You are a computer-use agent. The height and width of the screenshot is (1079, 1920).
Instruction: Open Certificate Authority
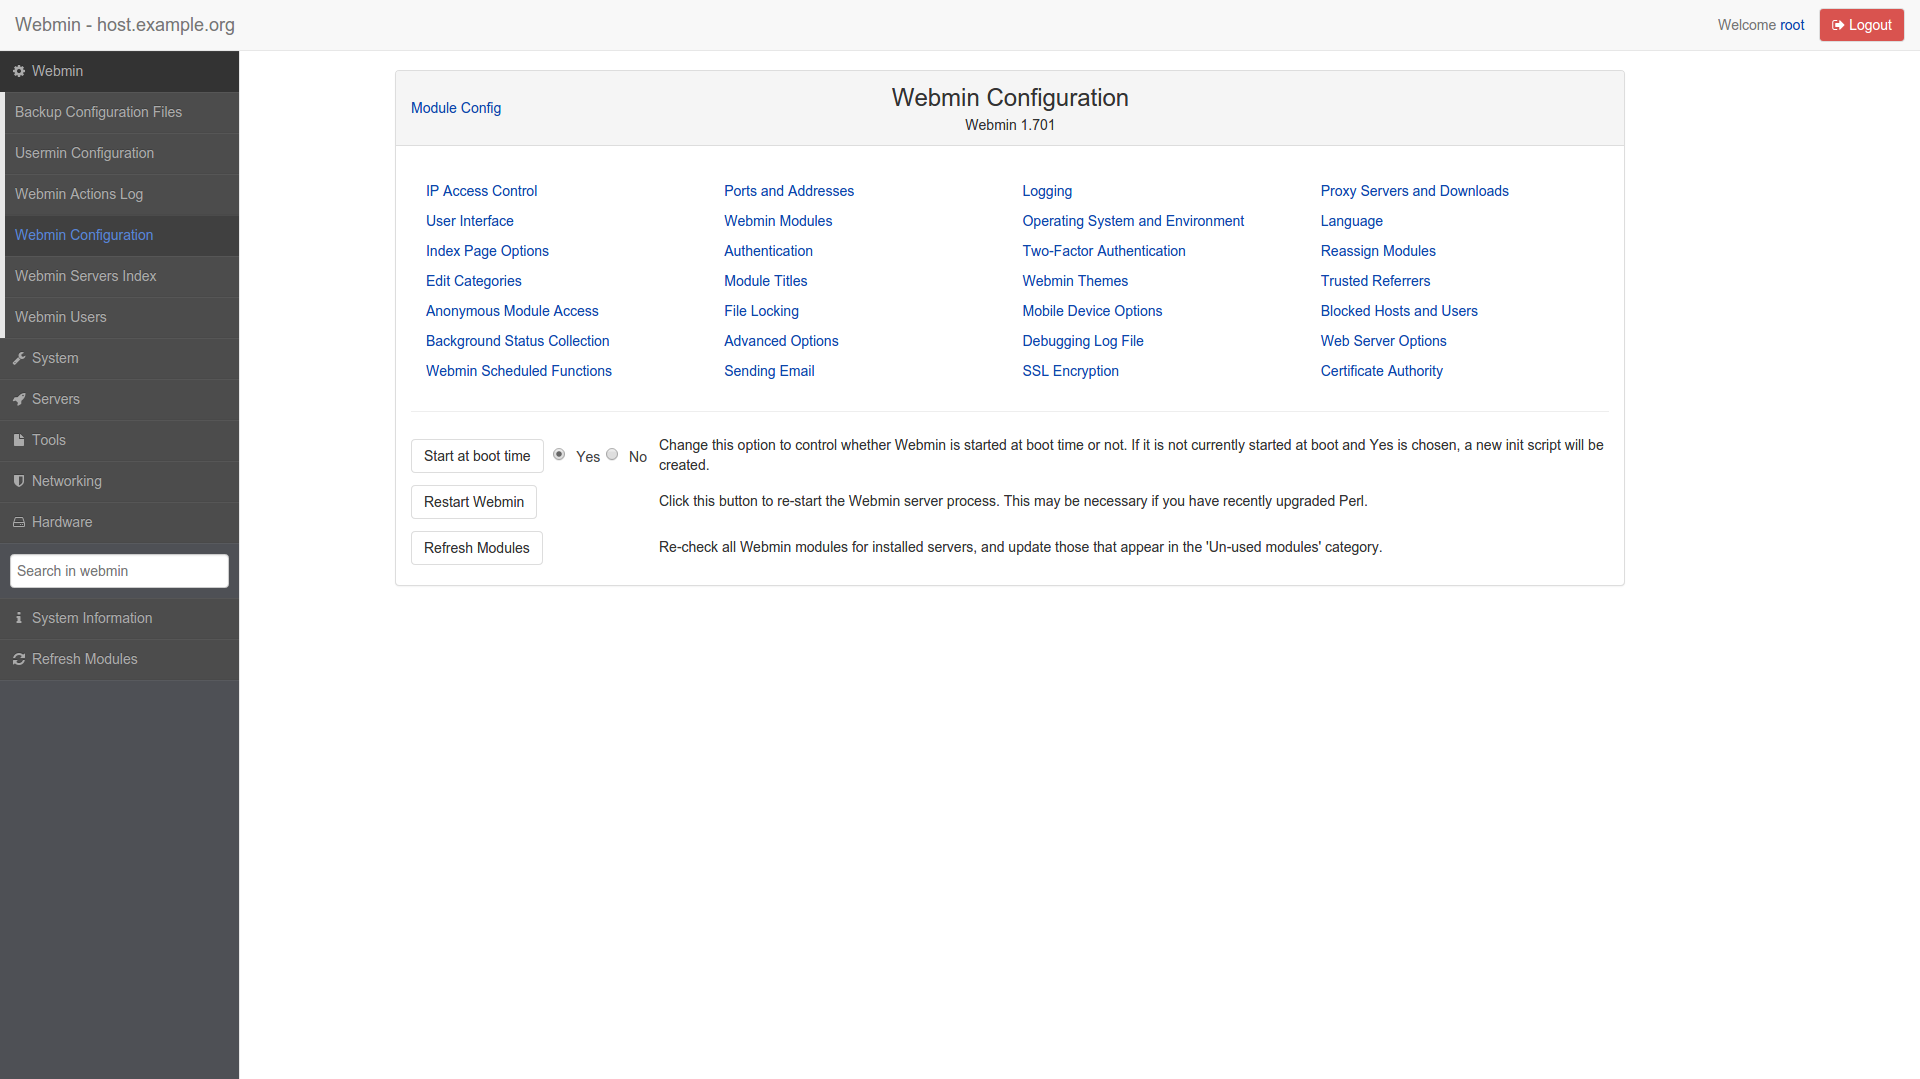tap(1381, 371)
